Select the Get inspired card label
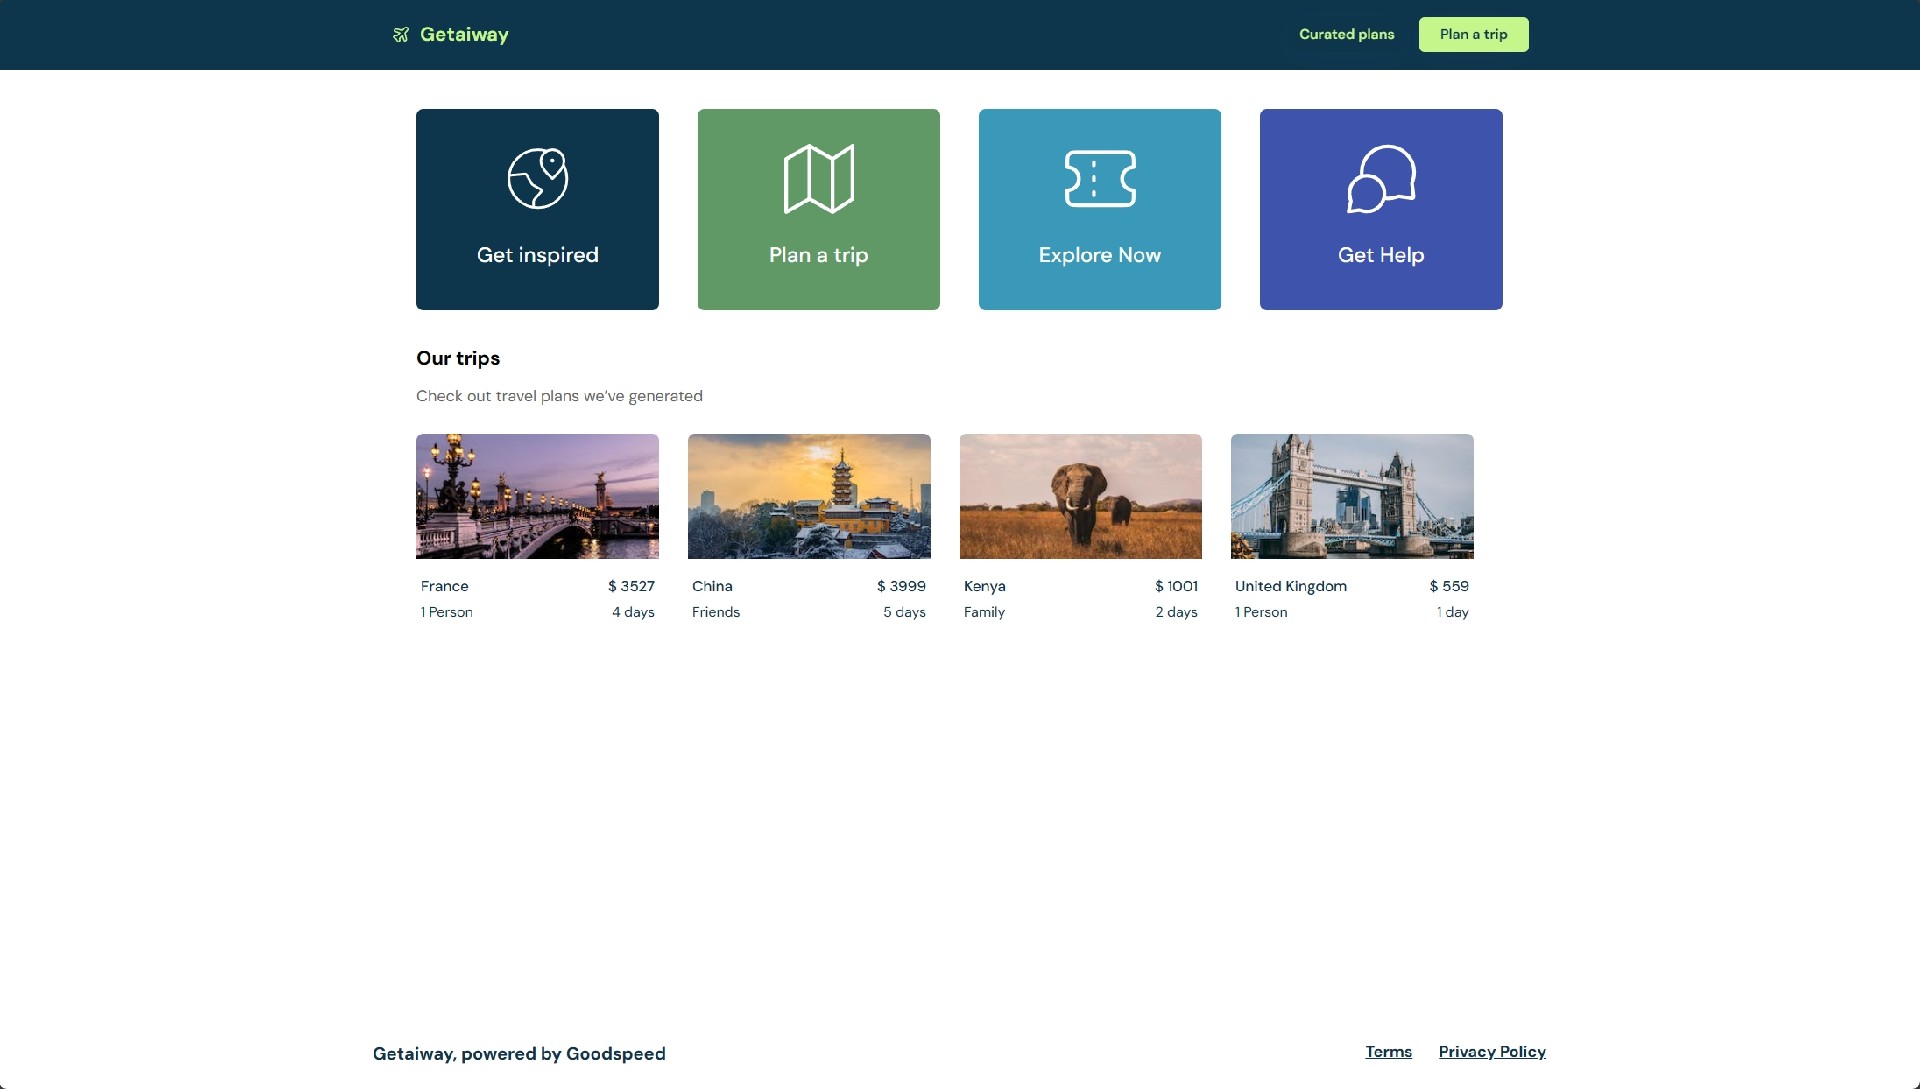This screenshot has width=1920, height=1089. (x=537, y=255)
